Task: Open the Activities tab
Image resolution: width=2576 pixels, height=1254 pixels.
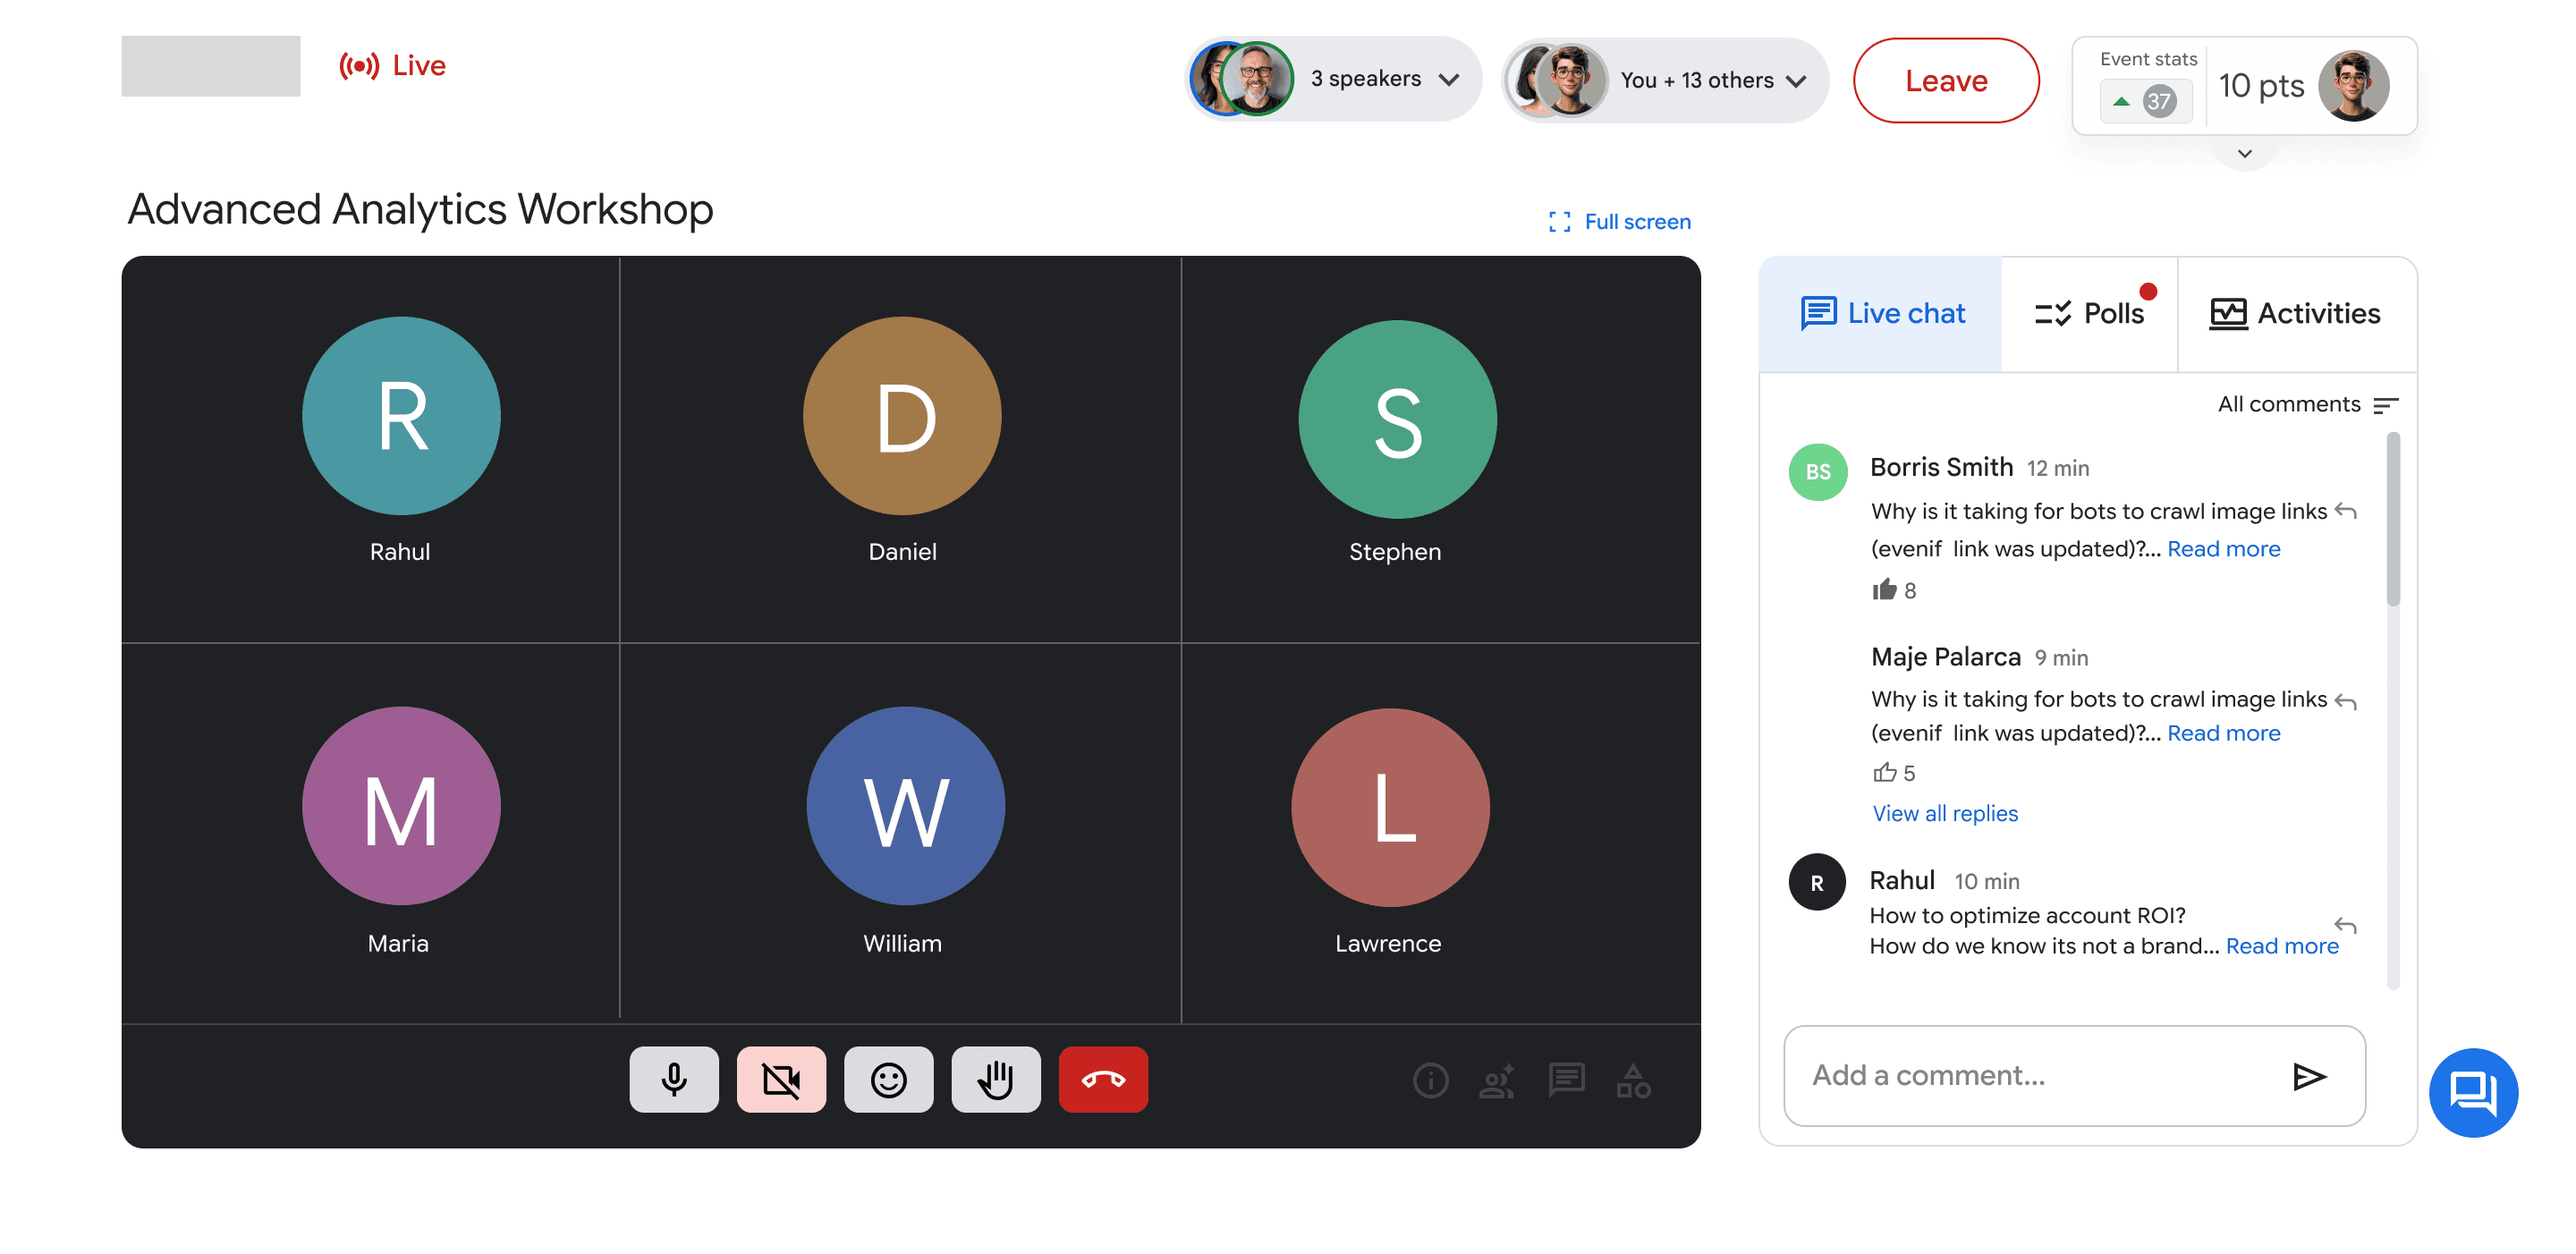Action: [2296, 313]
